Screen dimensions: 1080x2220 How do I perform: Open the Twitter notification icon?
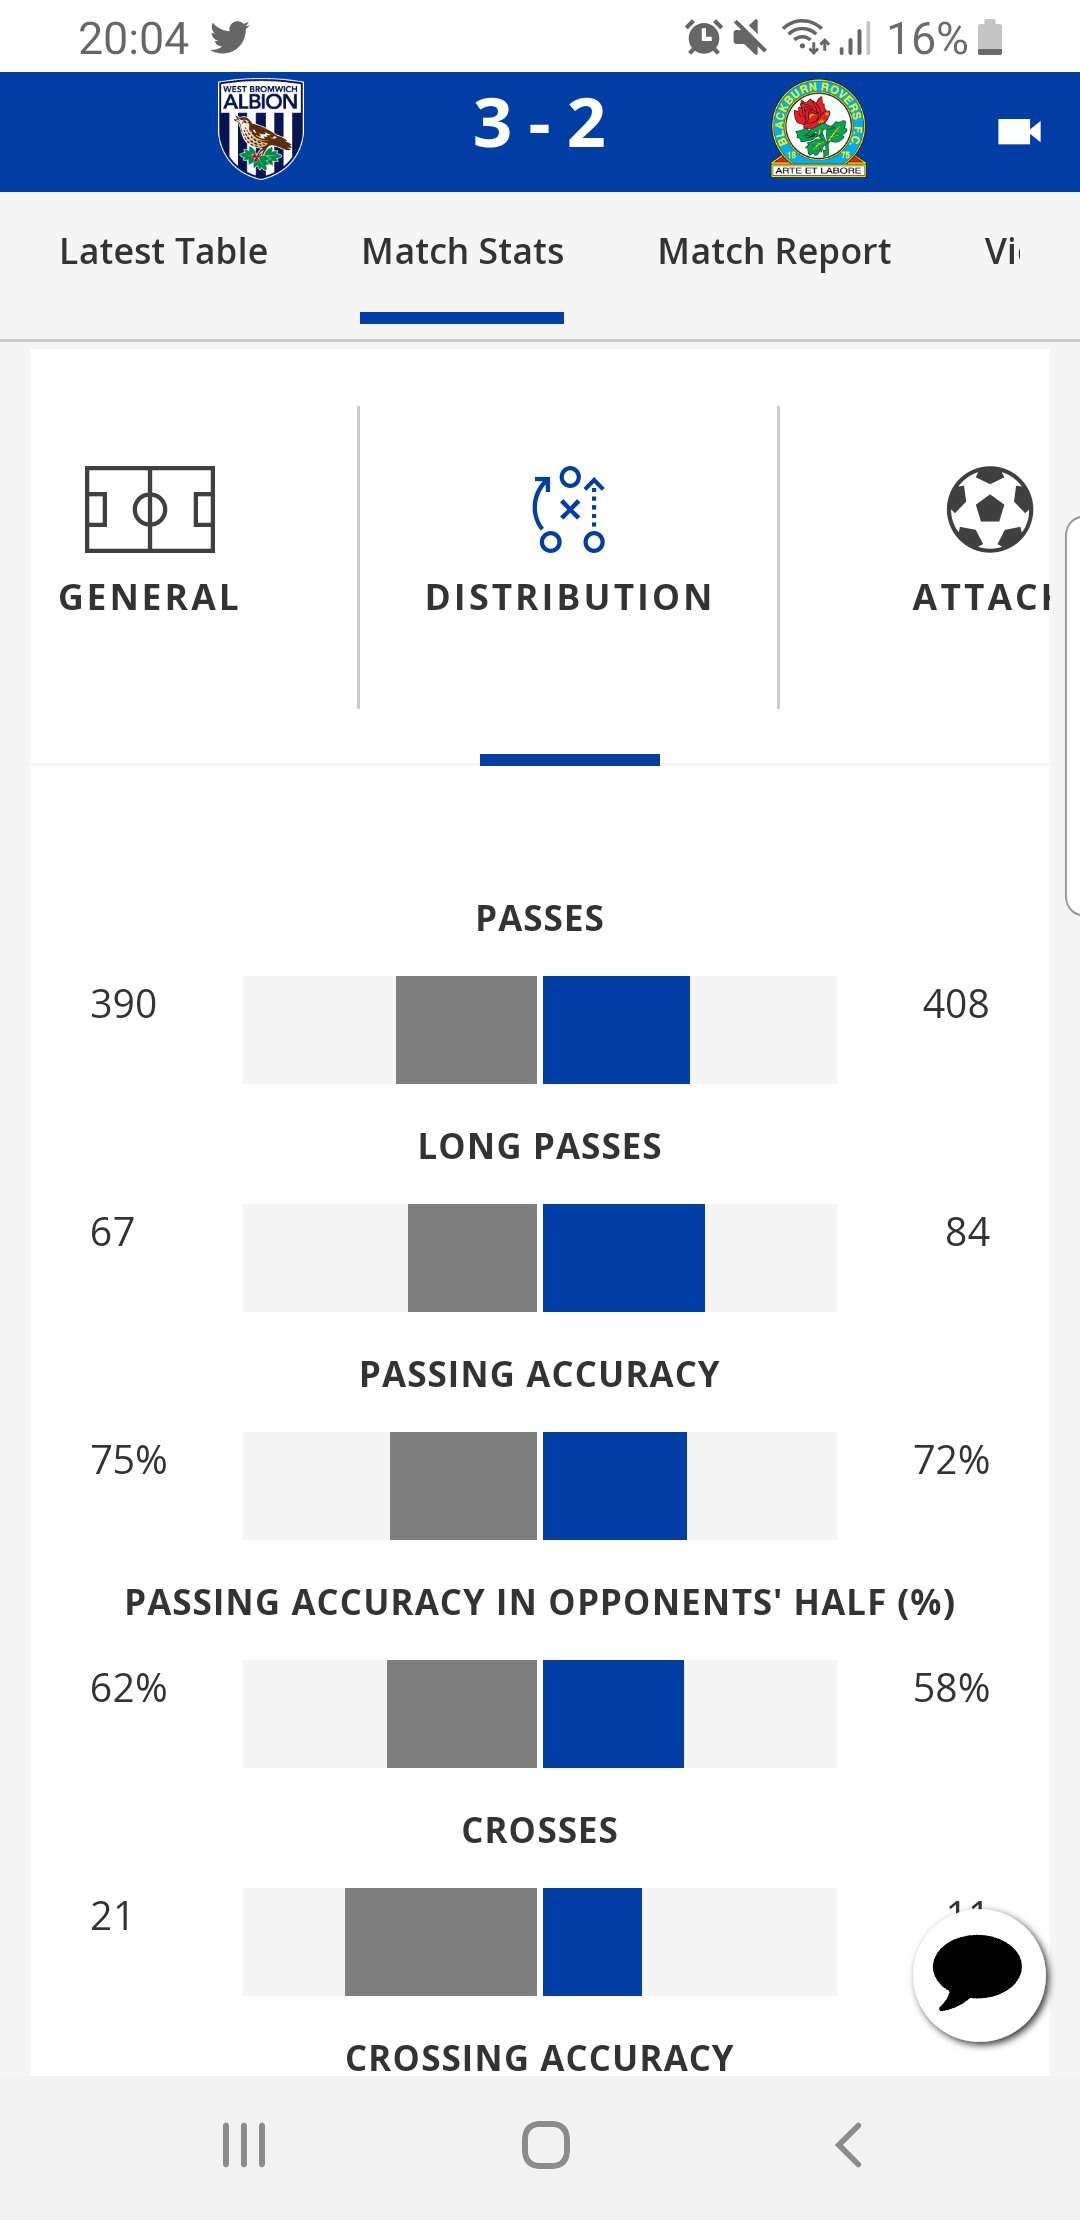click(229, 38)
